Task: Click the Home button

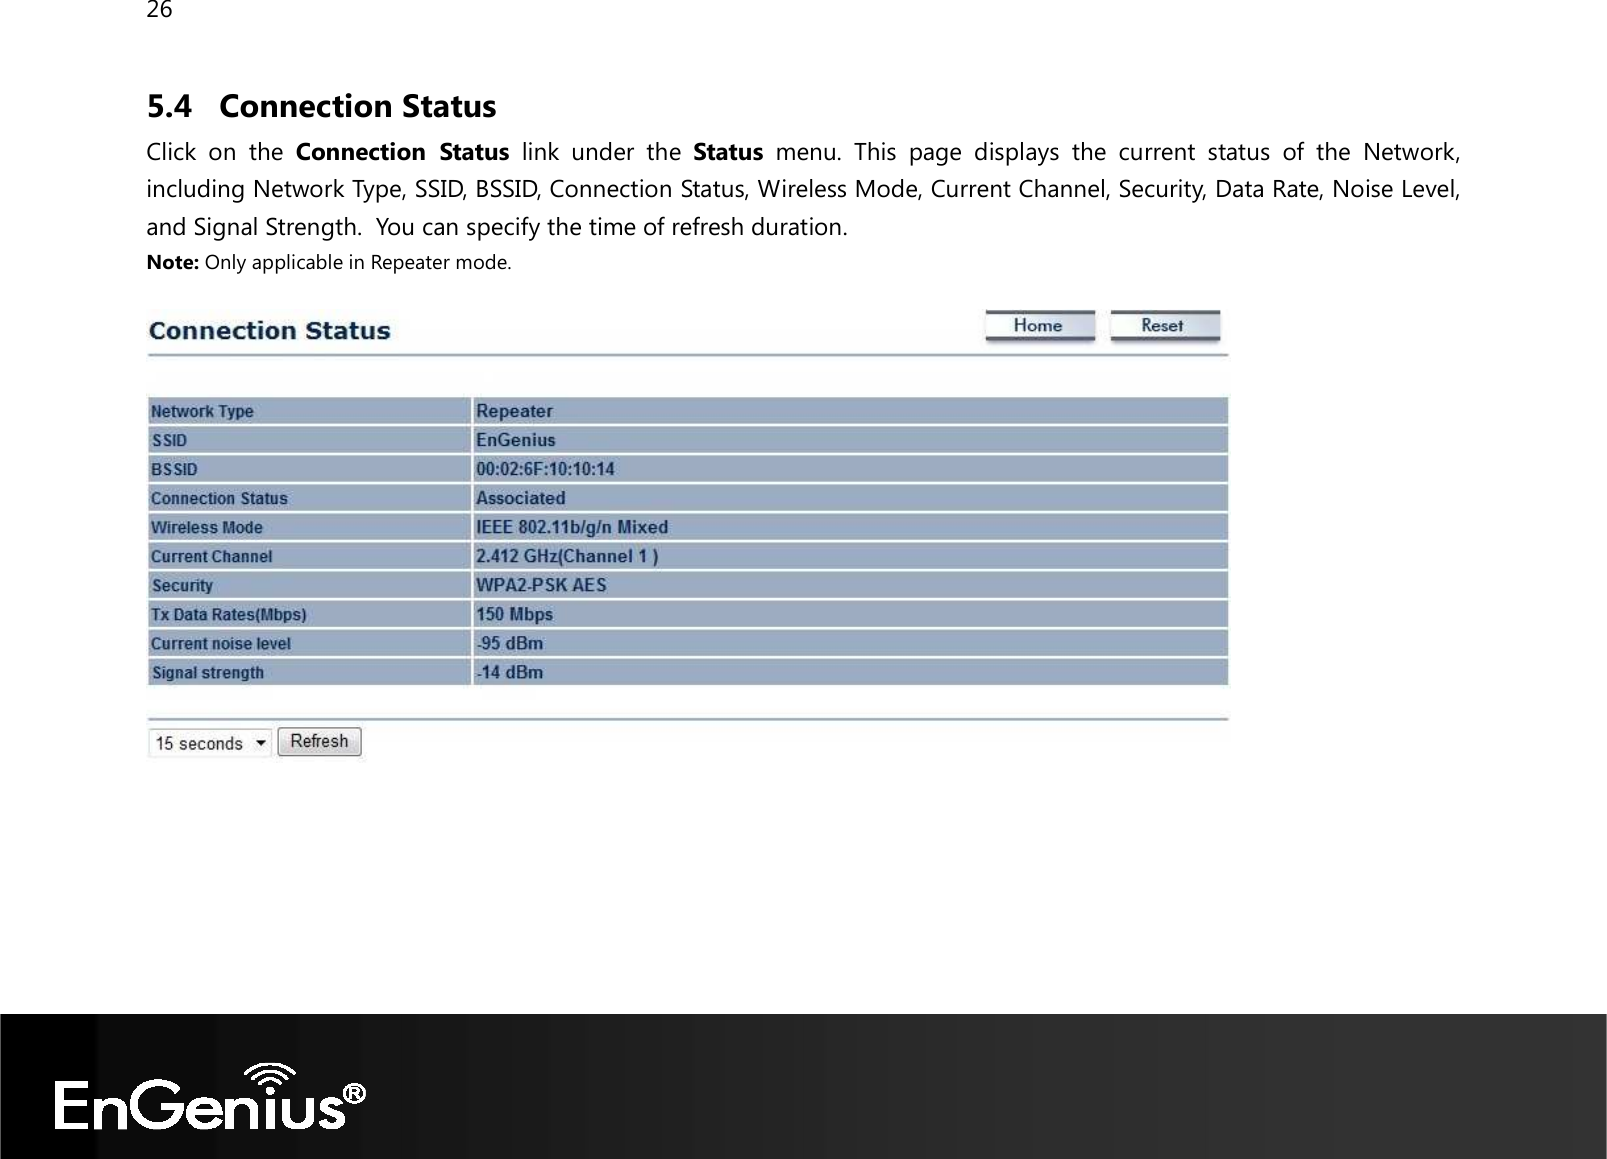Action: click(1039, 326)
